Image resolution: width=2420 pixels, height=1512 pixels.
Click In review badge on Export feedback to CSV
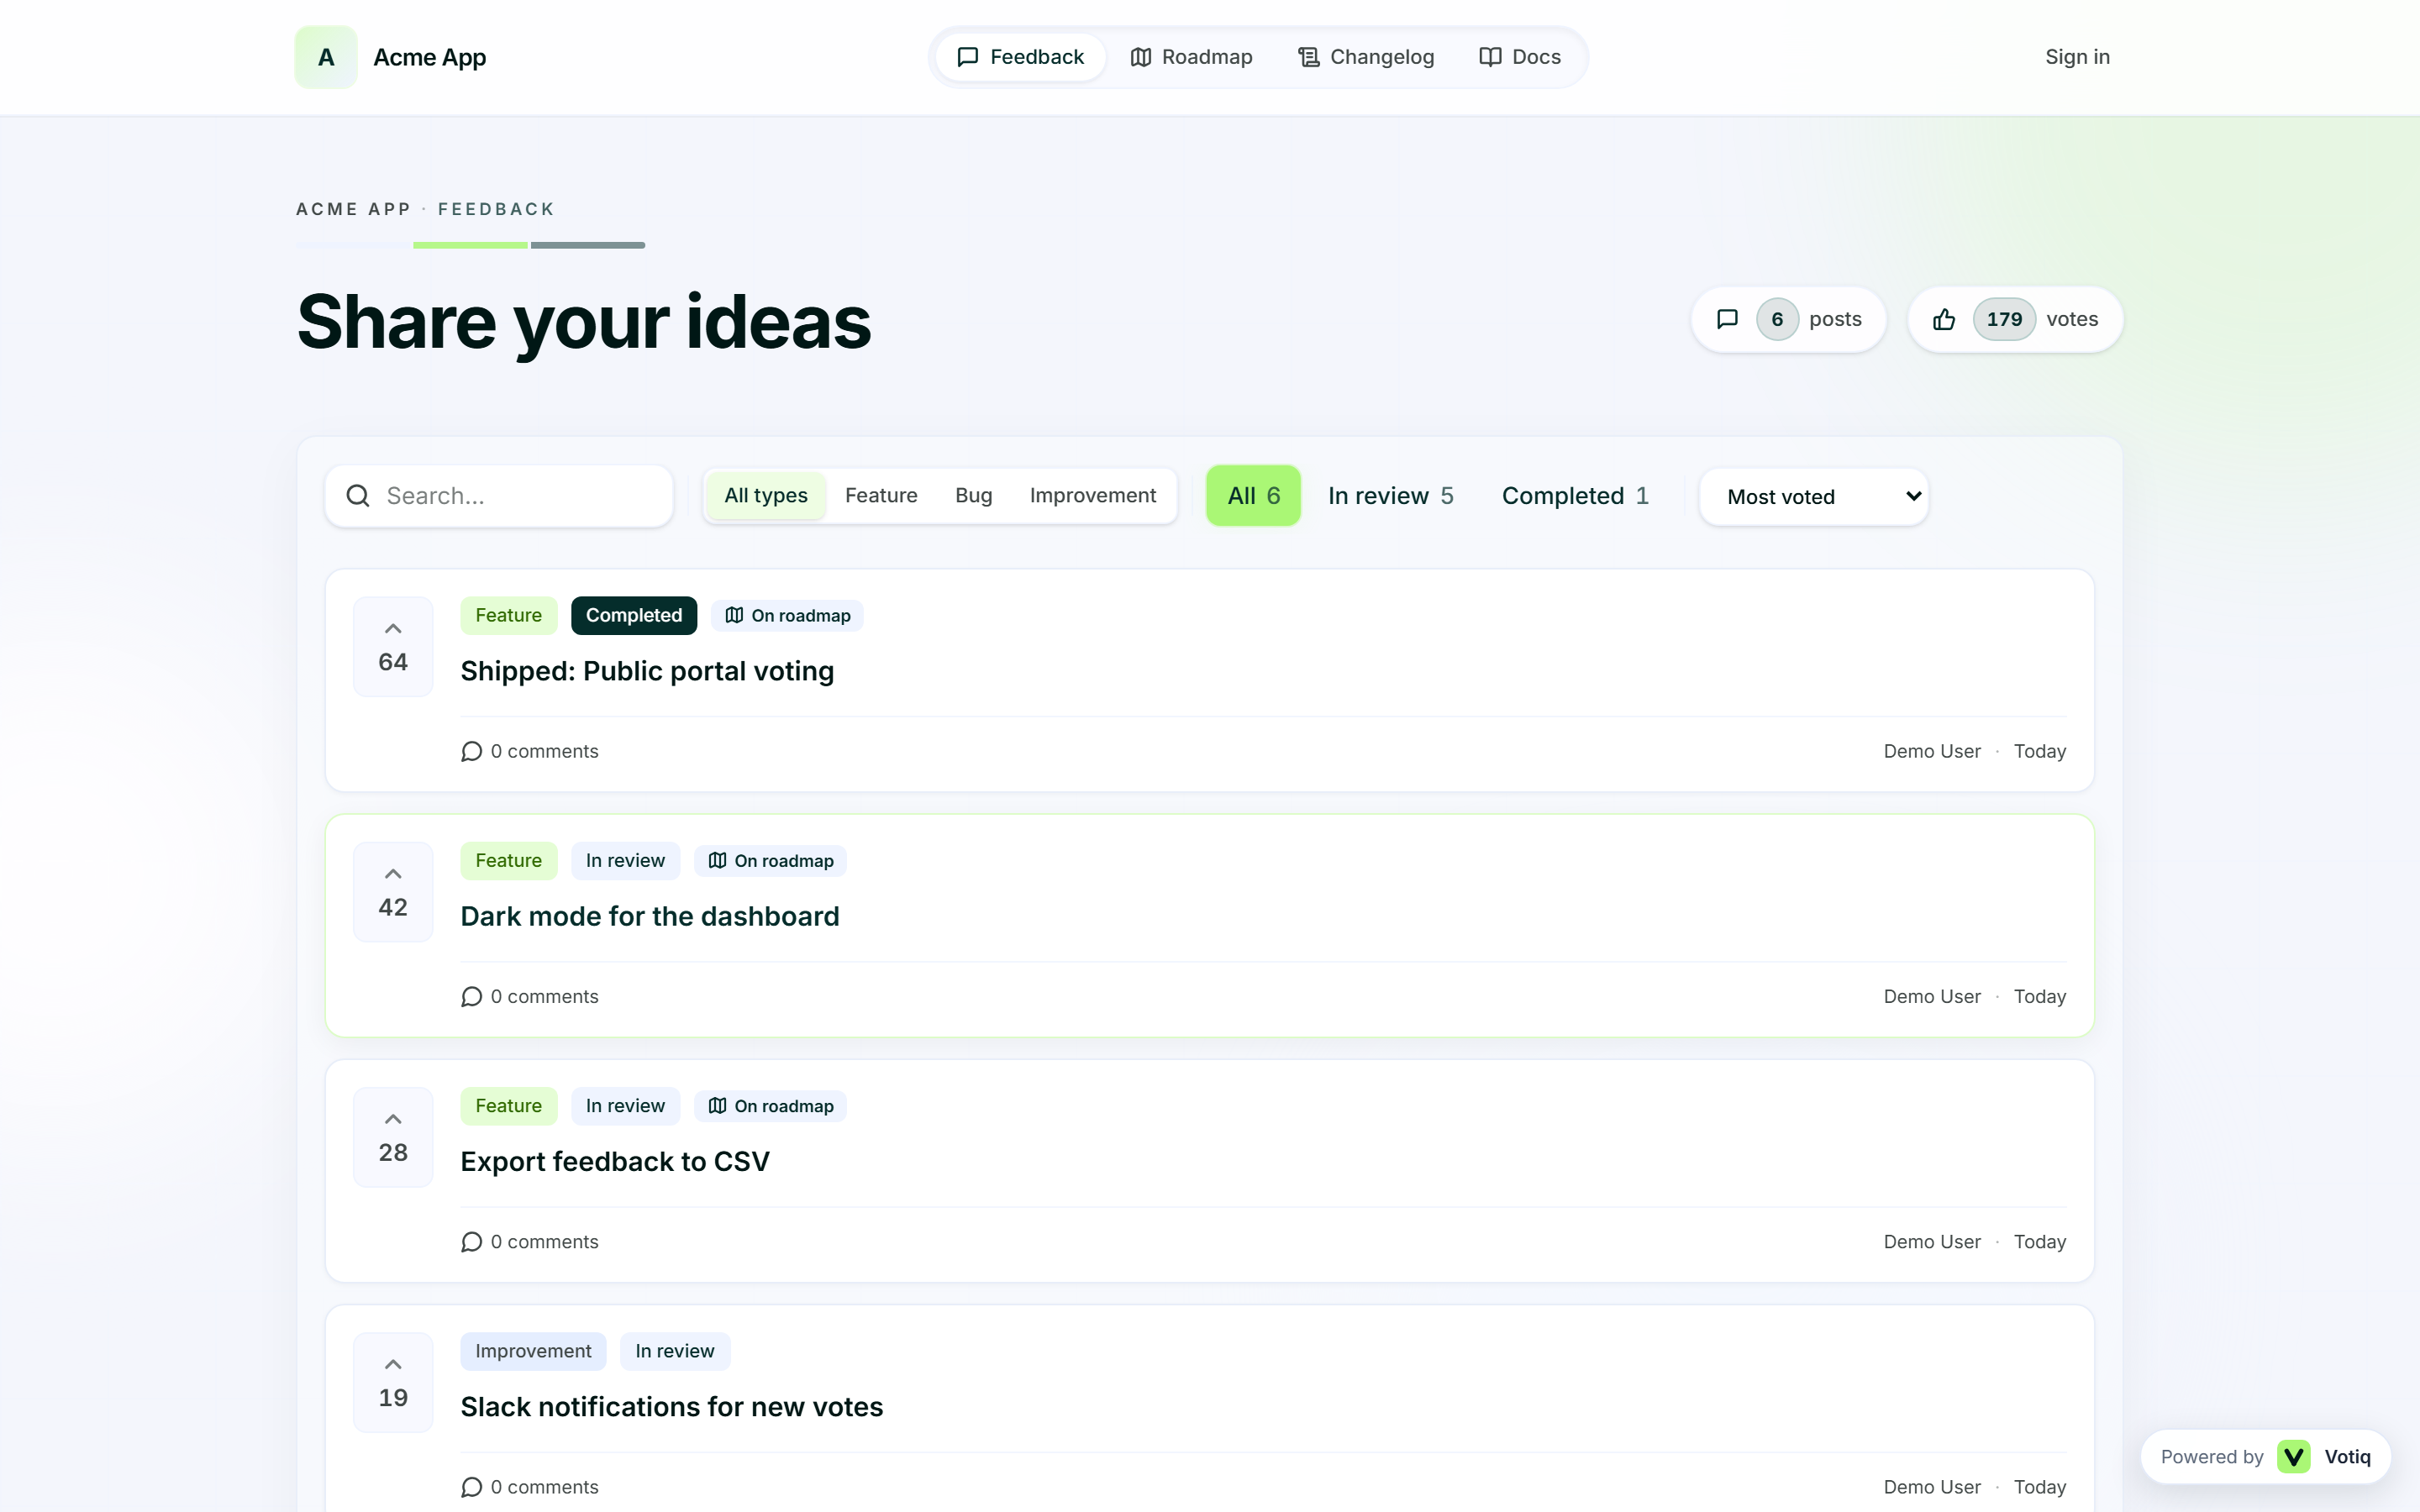pyautogui.click(x=625, y=1105)
